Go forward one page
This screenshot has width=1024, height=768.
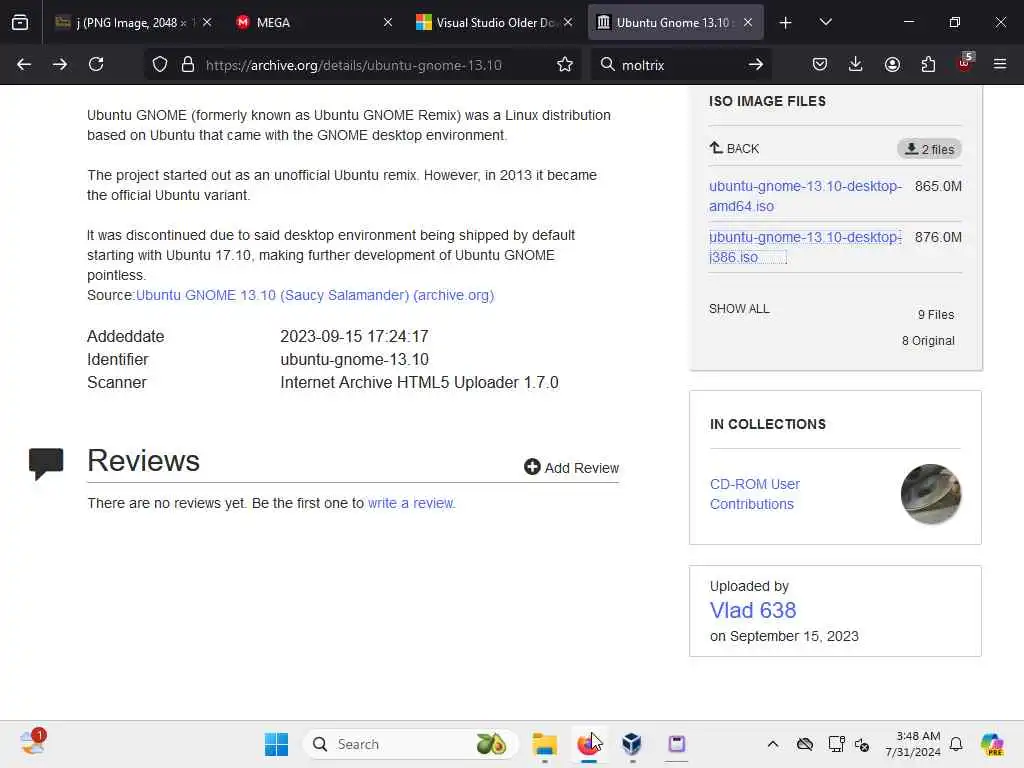click(x=59, y=64)
